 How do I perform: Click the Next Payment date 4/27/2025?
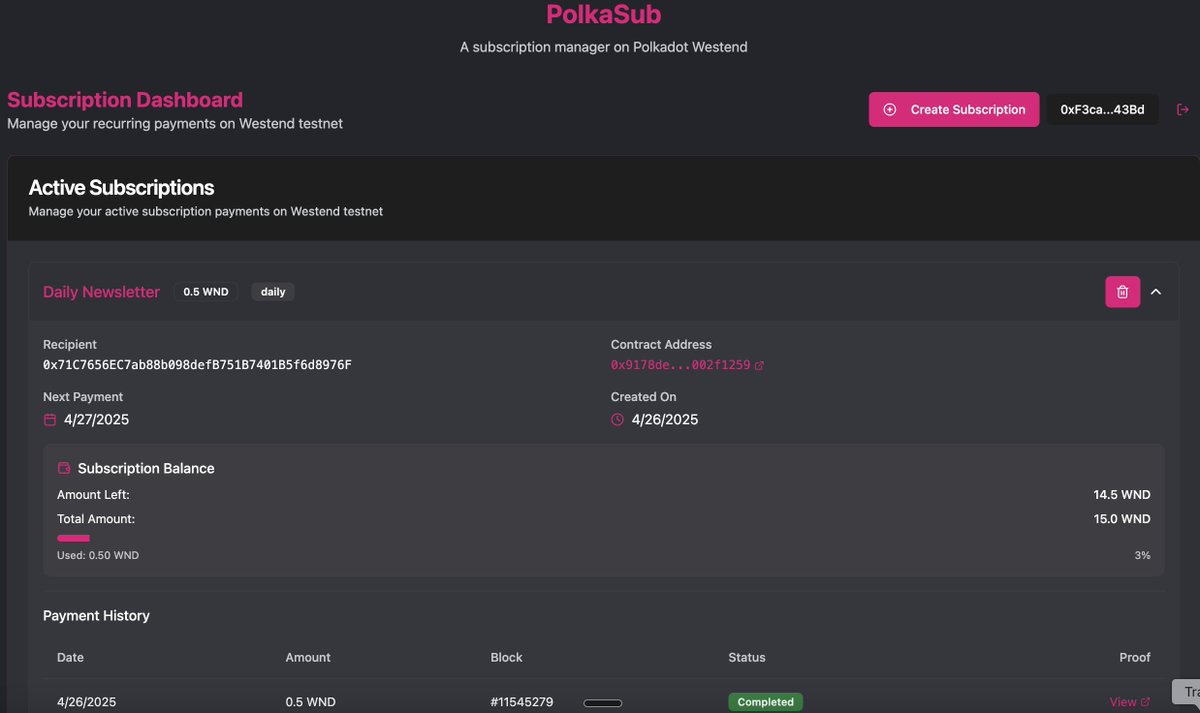[x=96, y=420]
